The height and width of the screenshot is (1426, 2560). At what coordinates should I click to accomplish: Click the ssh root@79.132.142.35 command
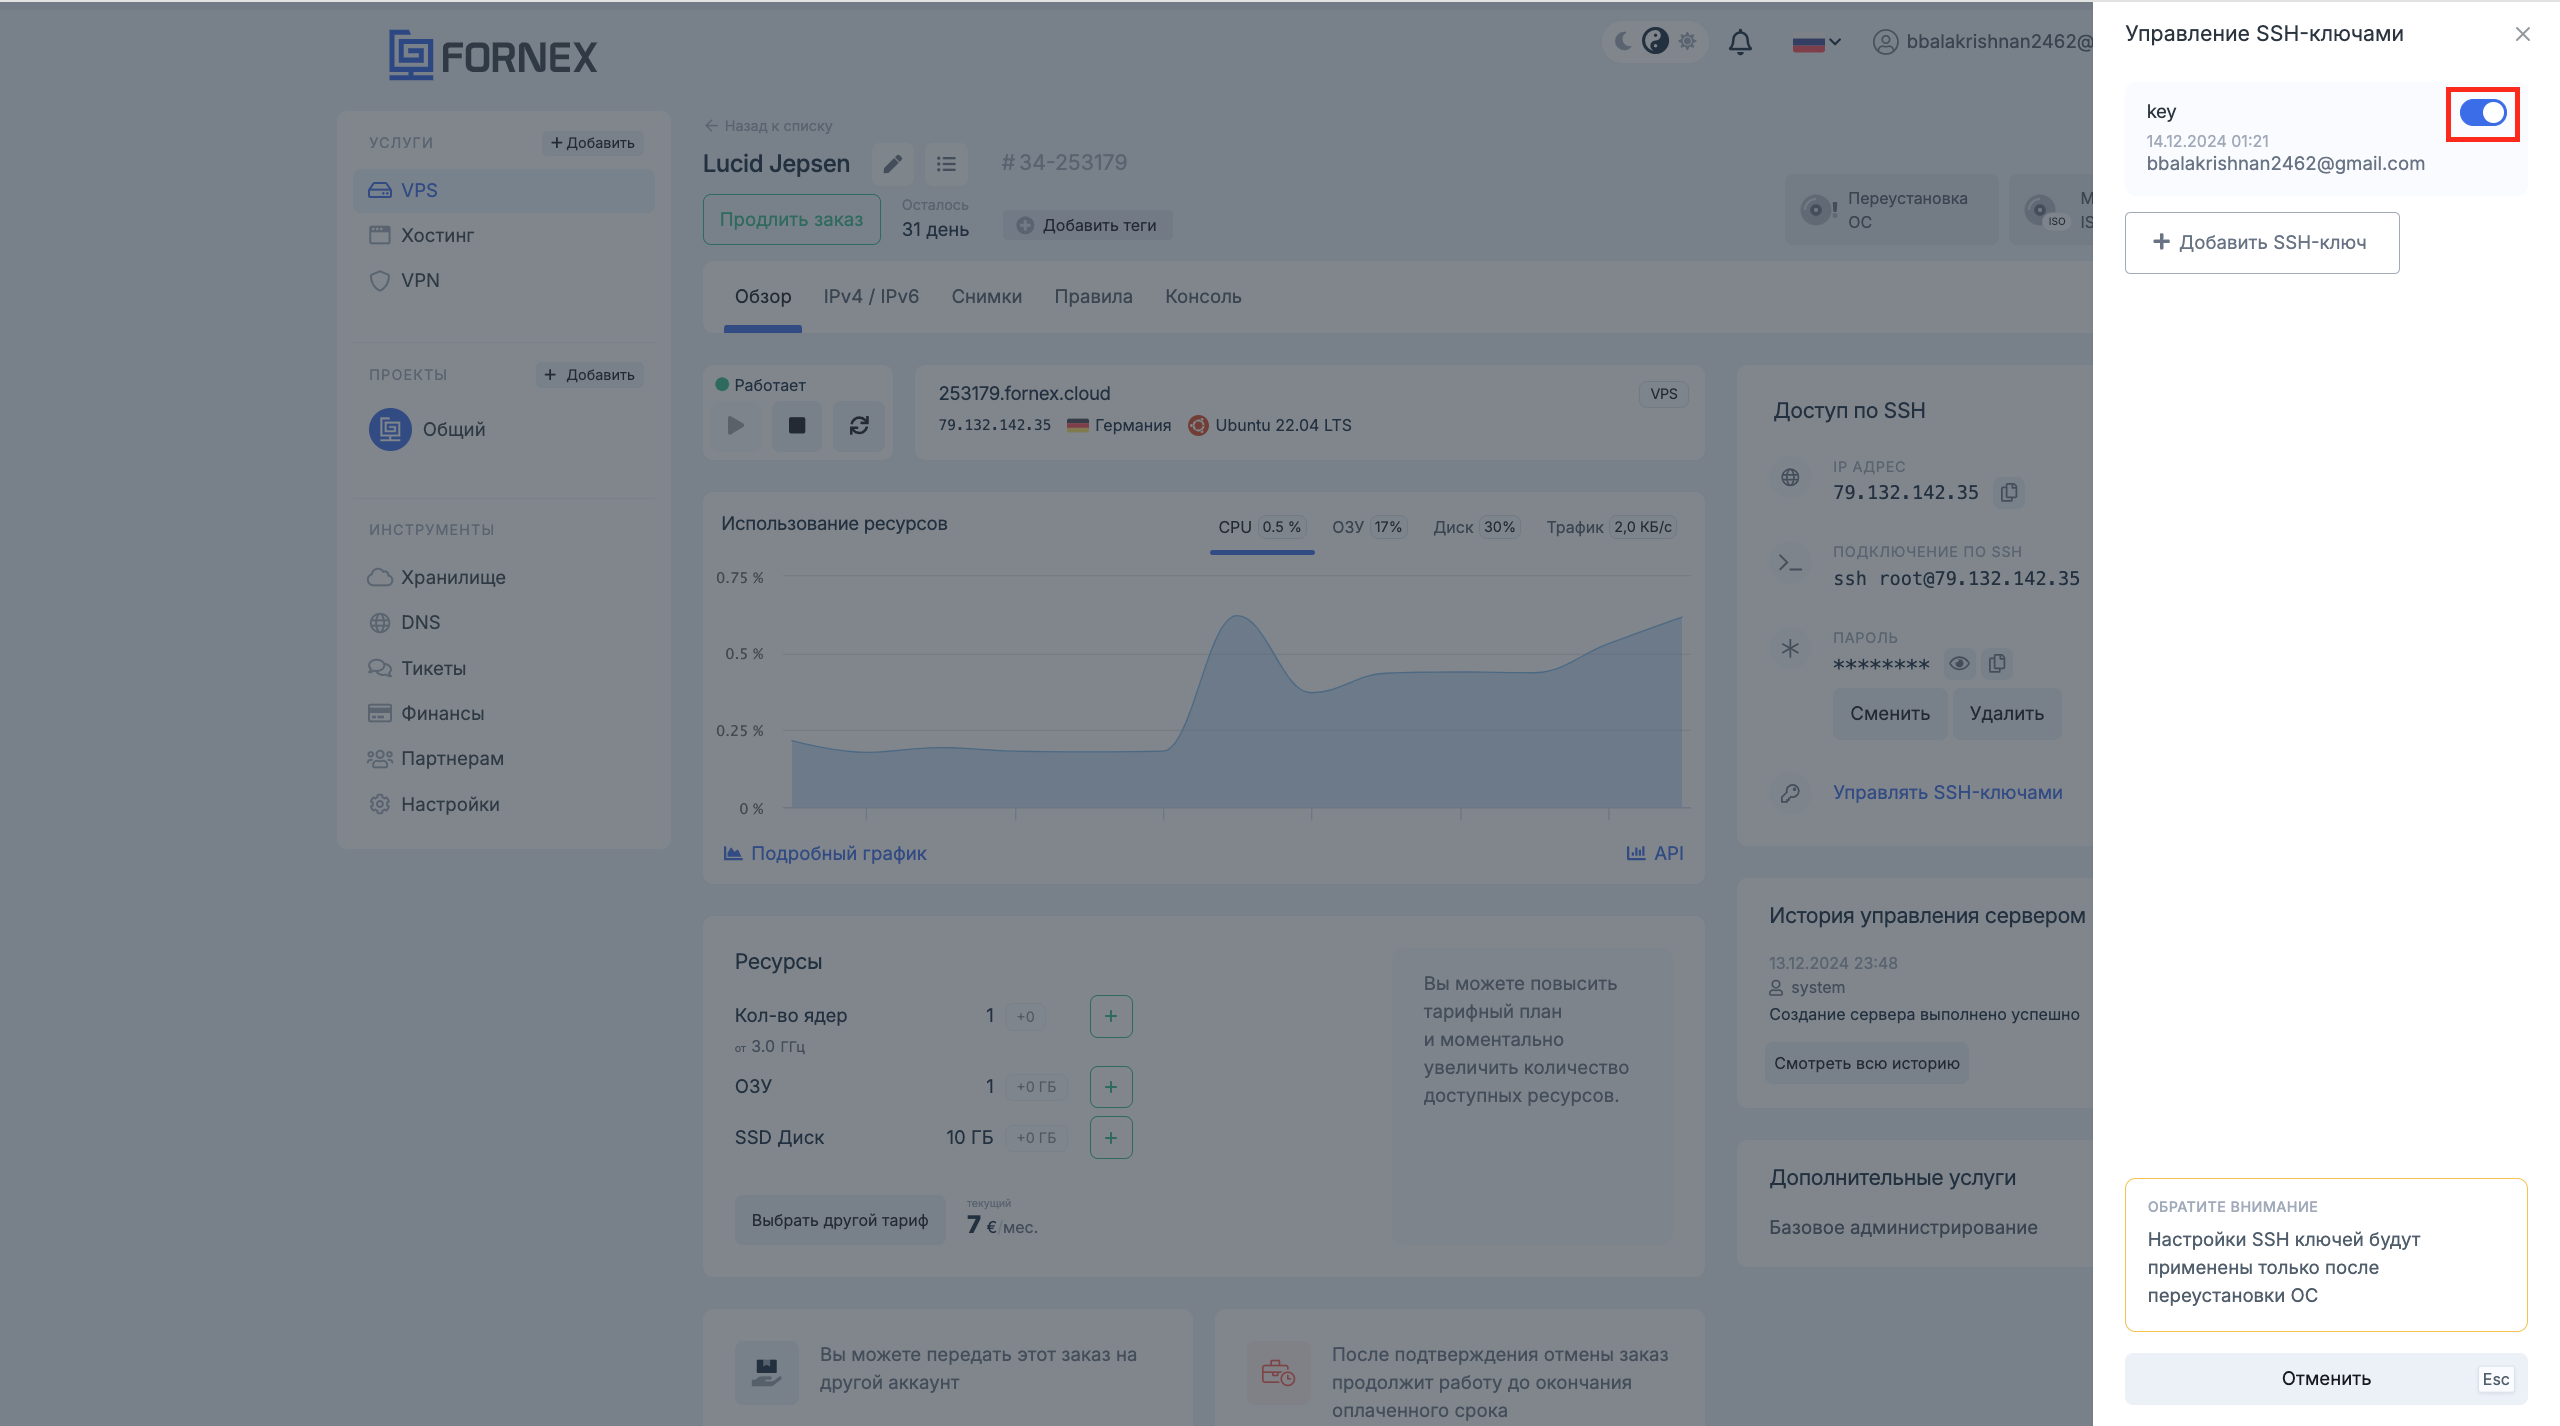pyautogui.click(x=1955, y=578)
